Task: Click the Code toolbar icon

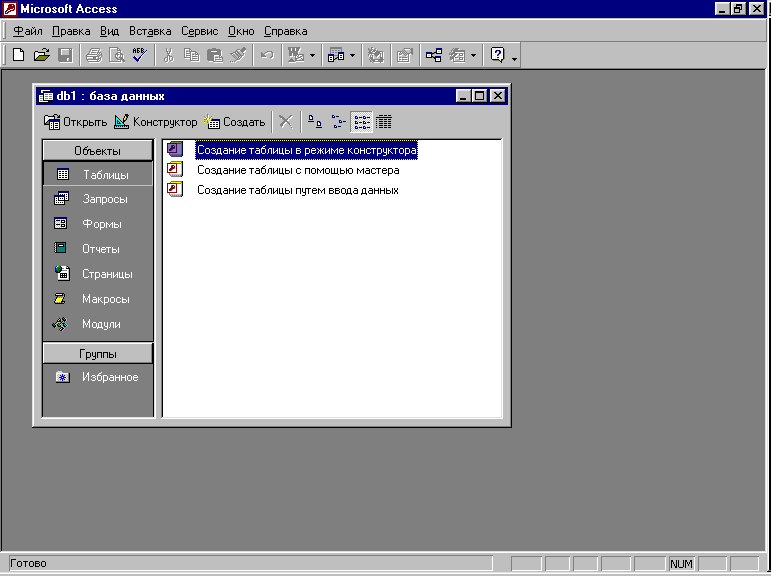Action: pos(376,55)
